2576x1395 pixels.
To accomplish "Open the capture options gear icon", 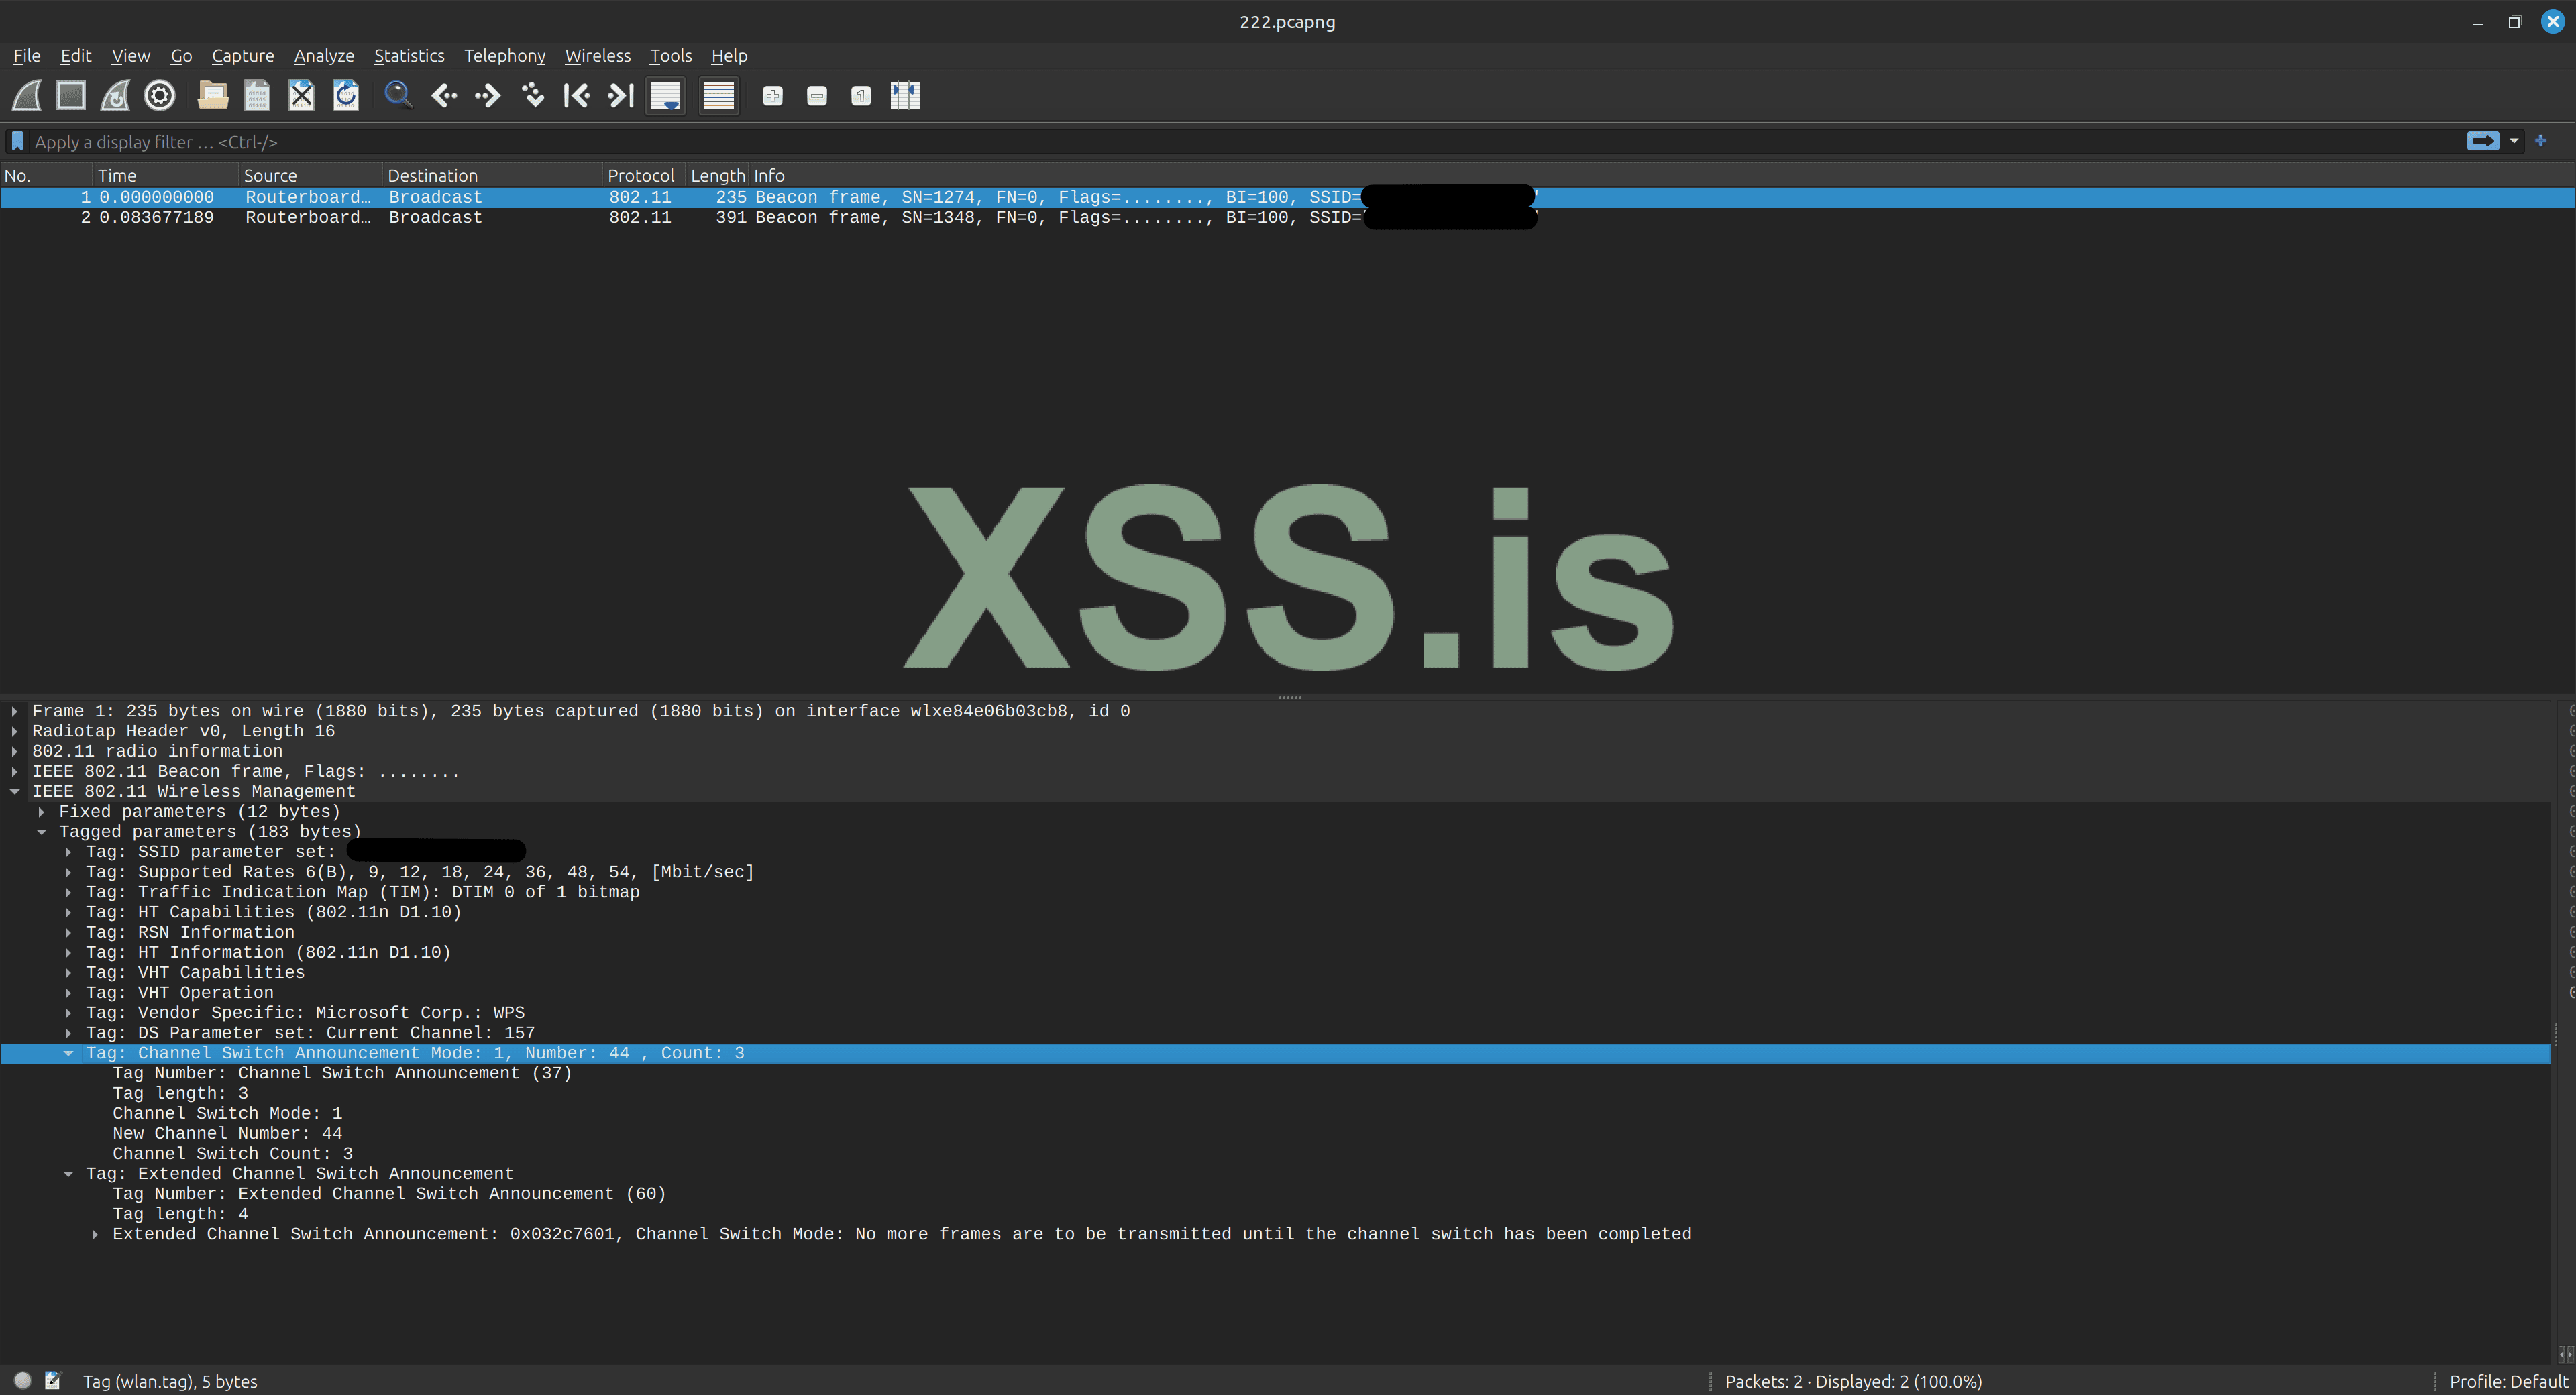I will click(160, 96).
